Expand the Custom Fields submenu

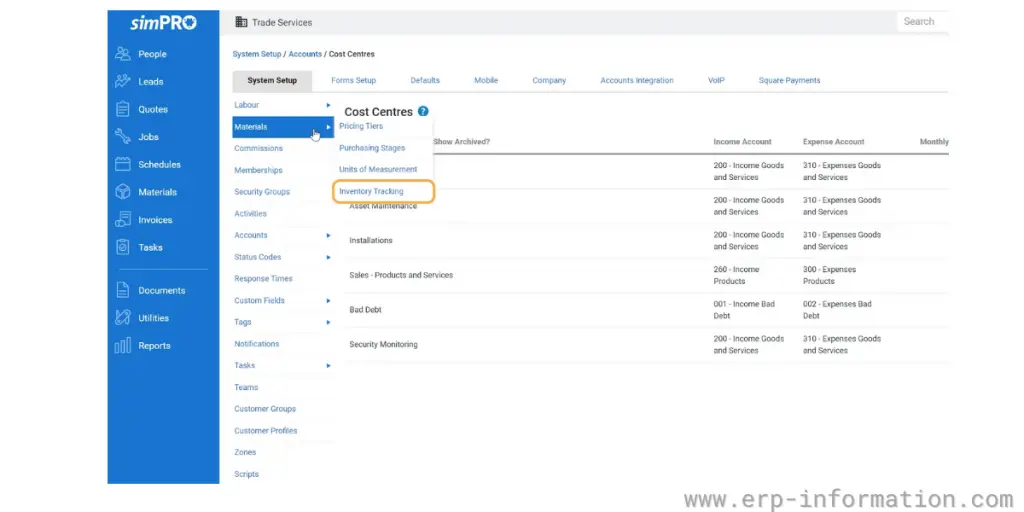point(328,301)
